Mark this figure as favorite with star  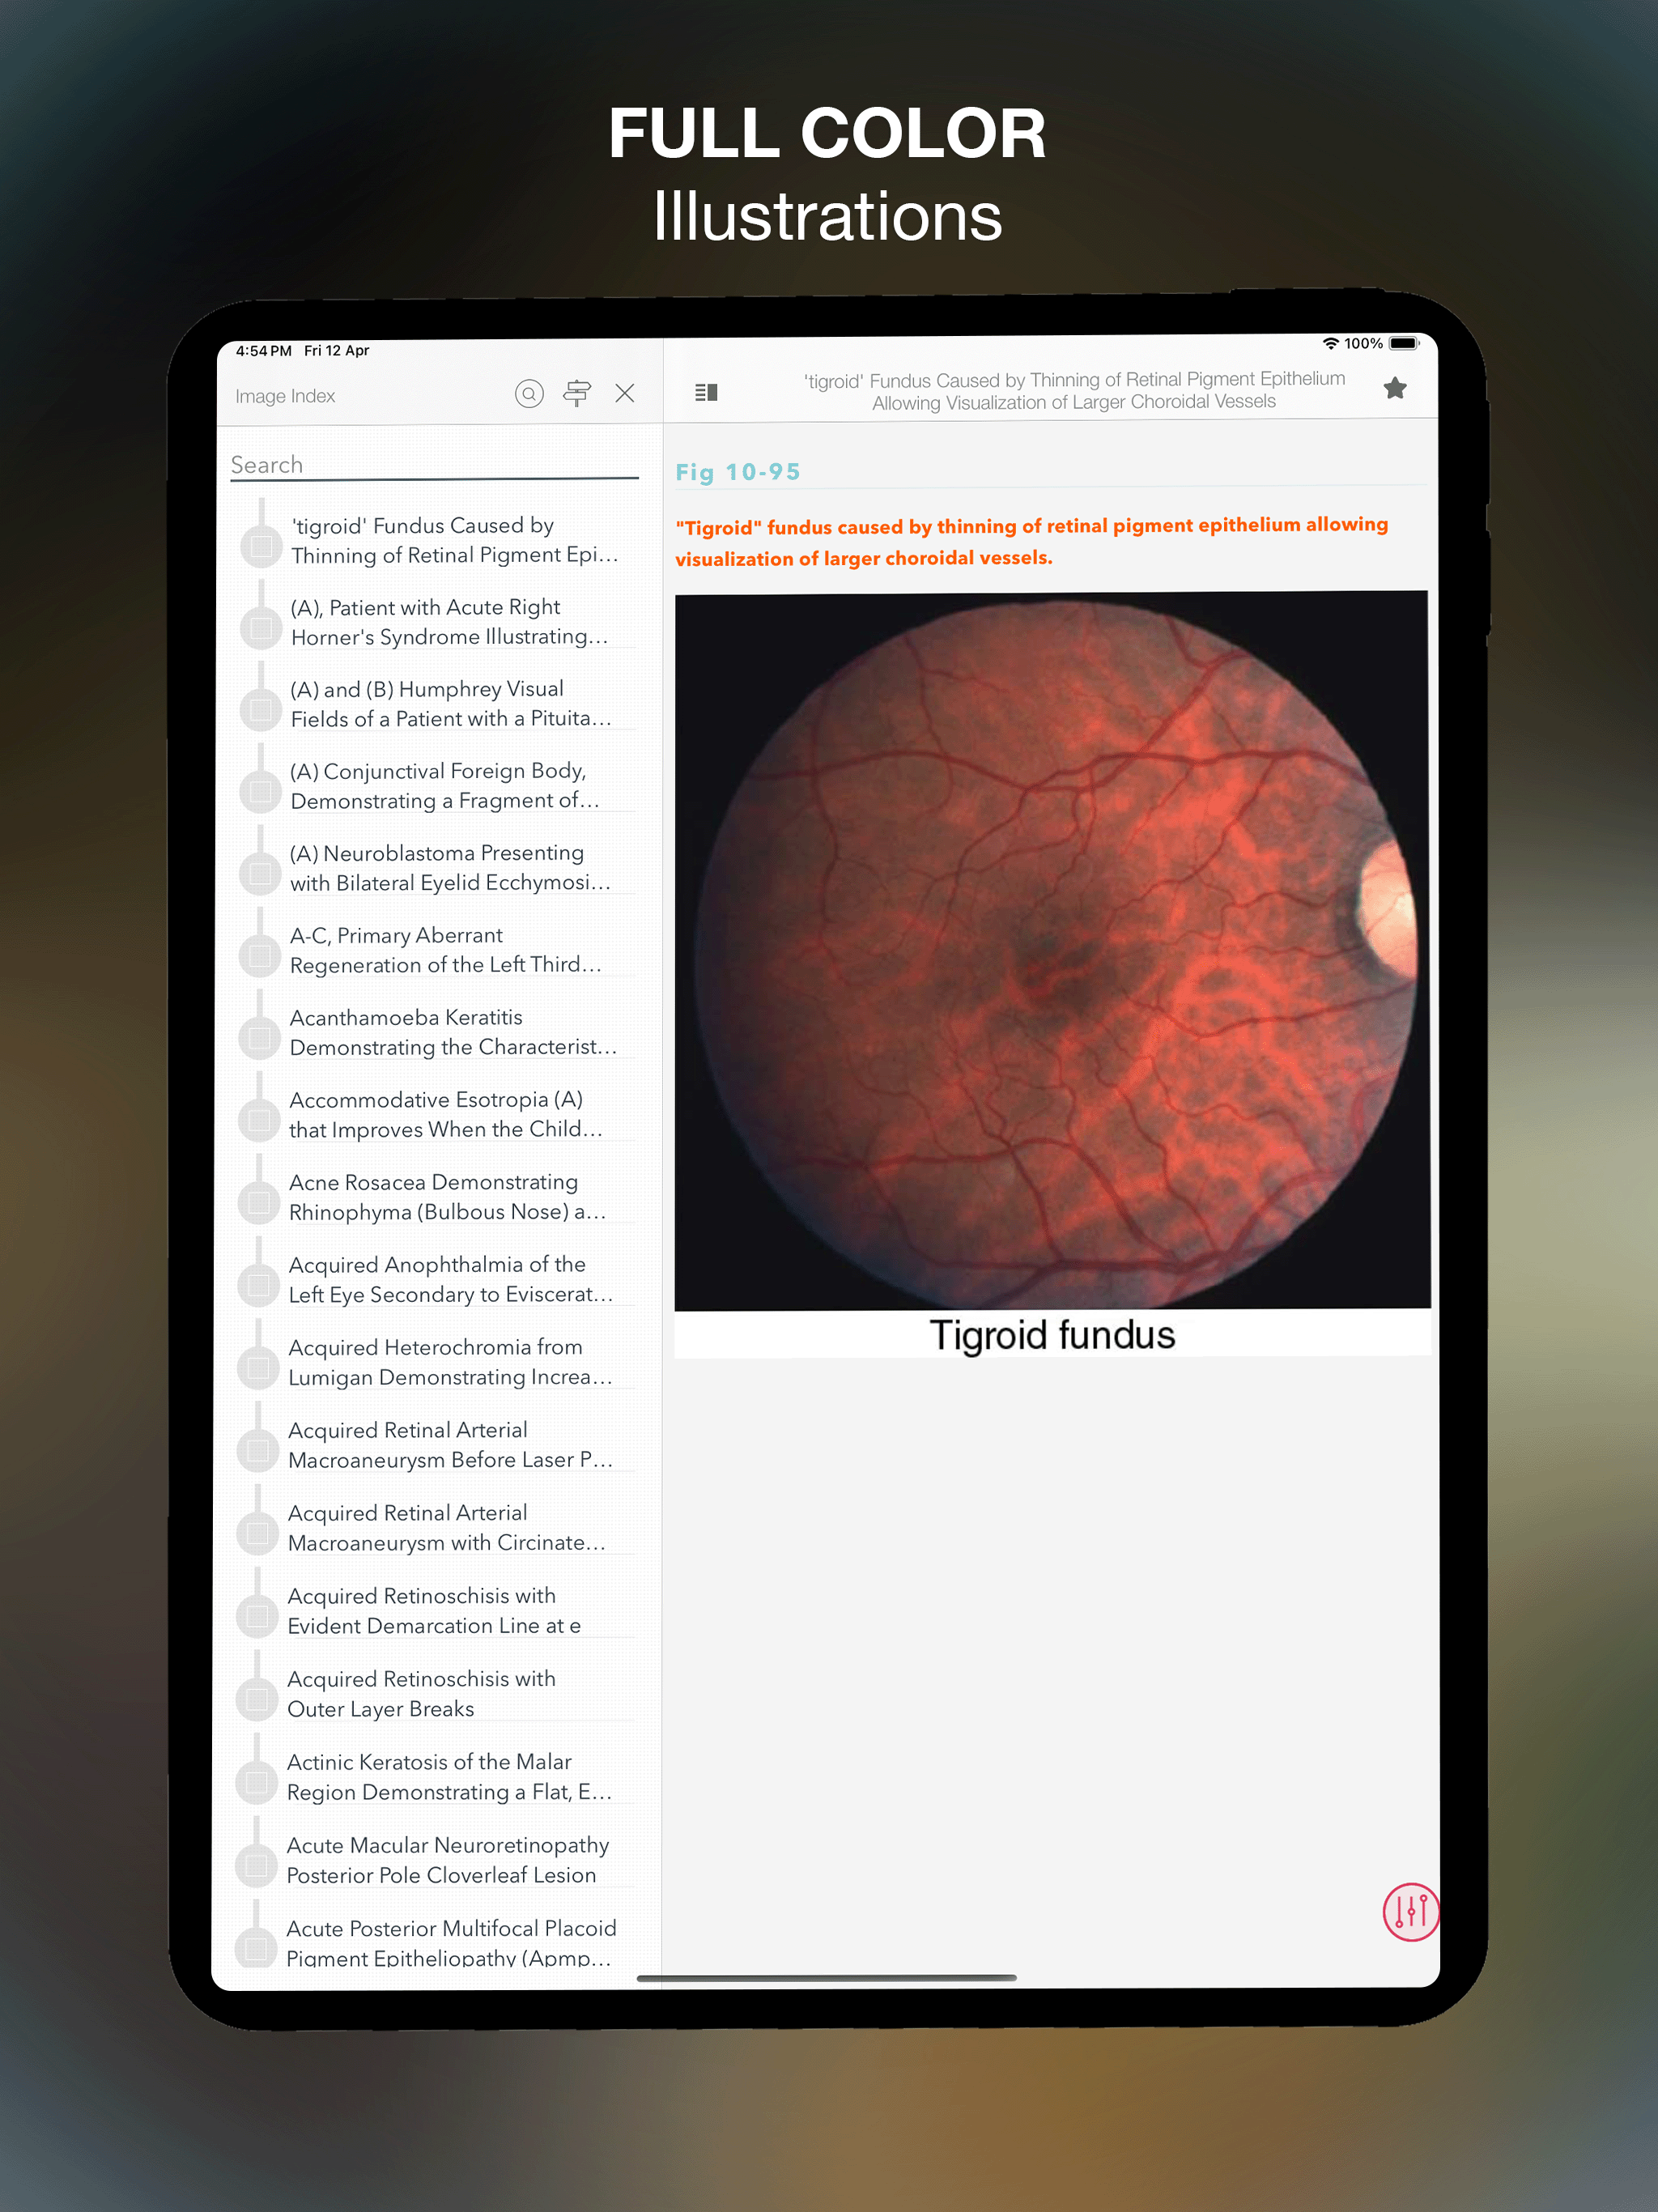pos(1395,388)
